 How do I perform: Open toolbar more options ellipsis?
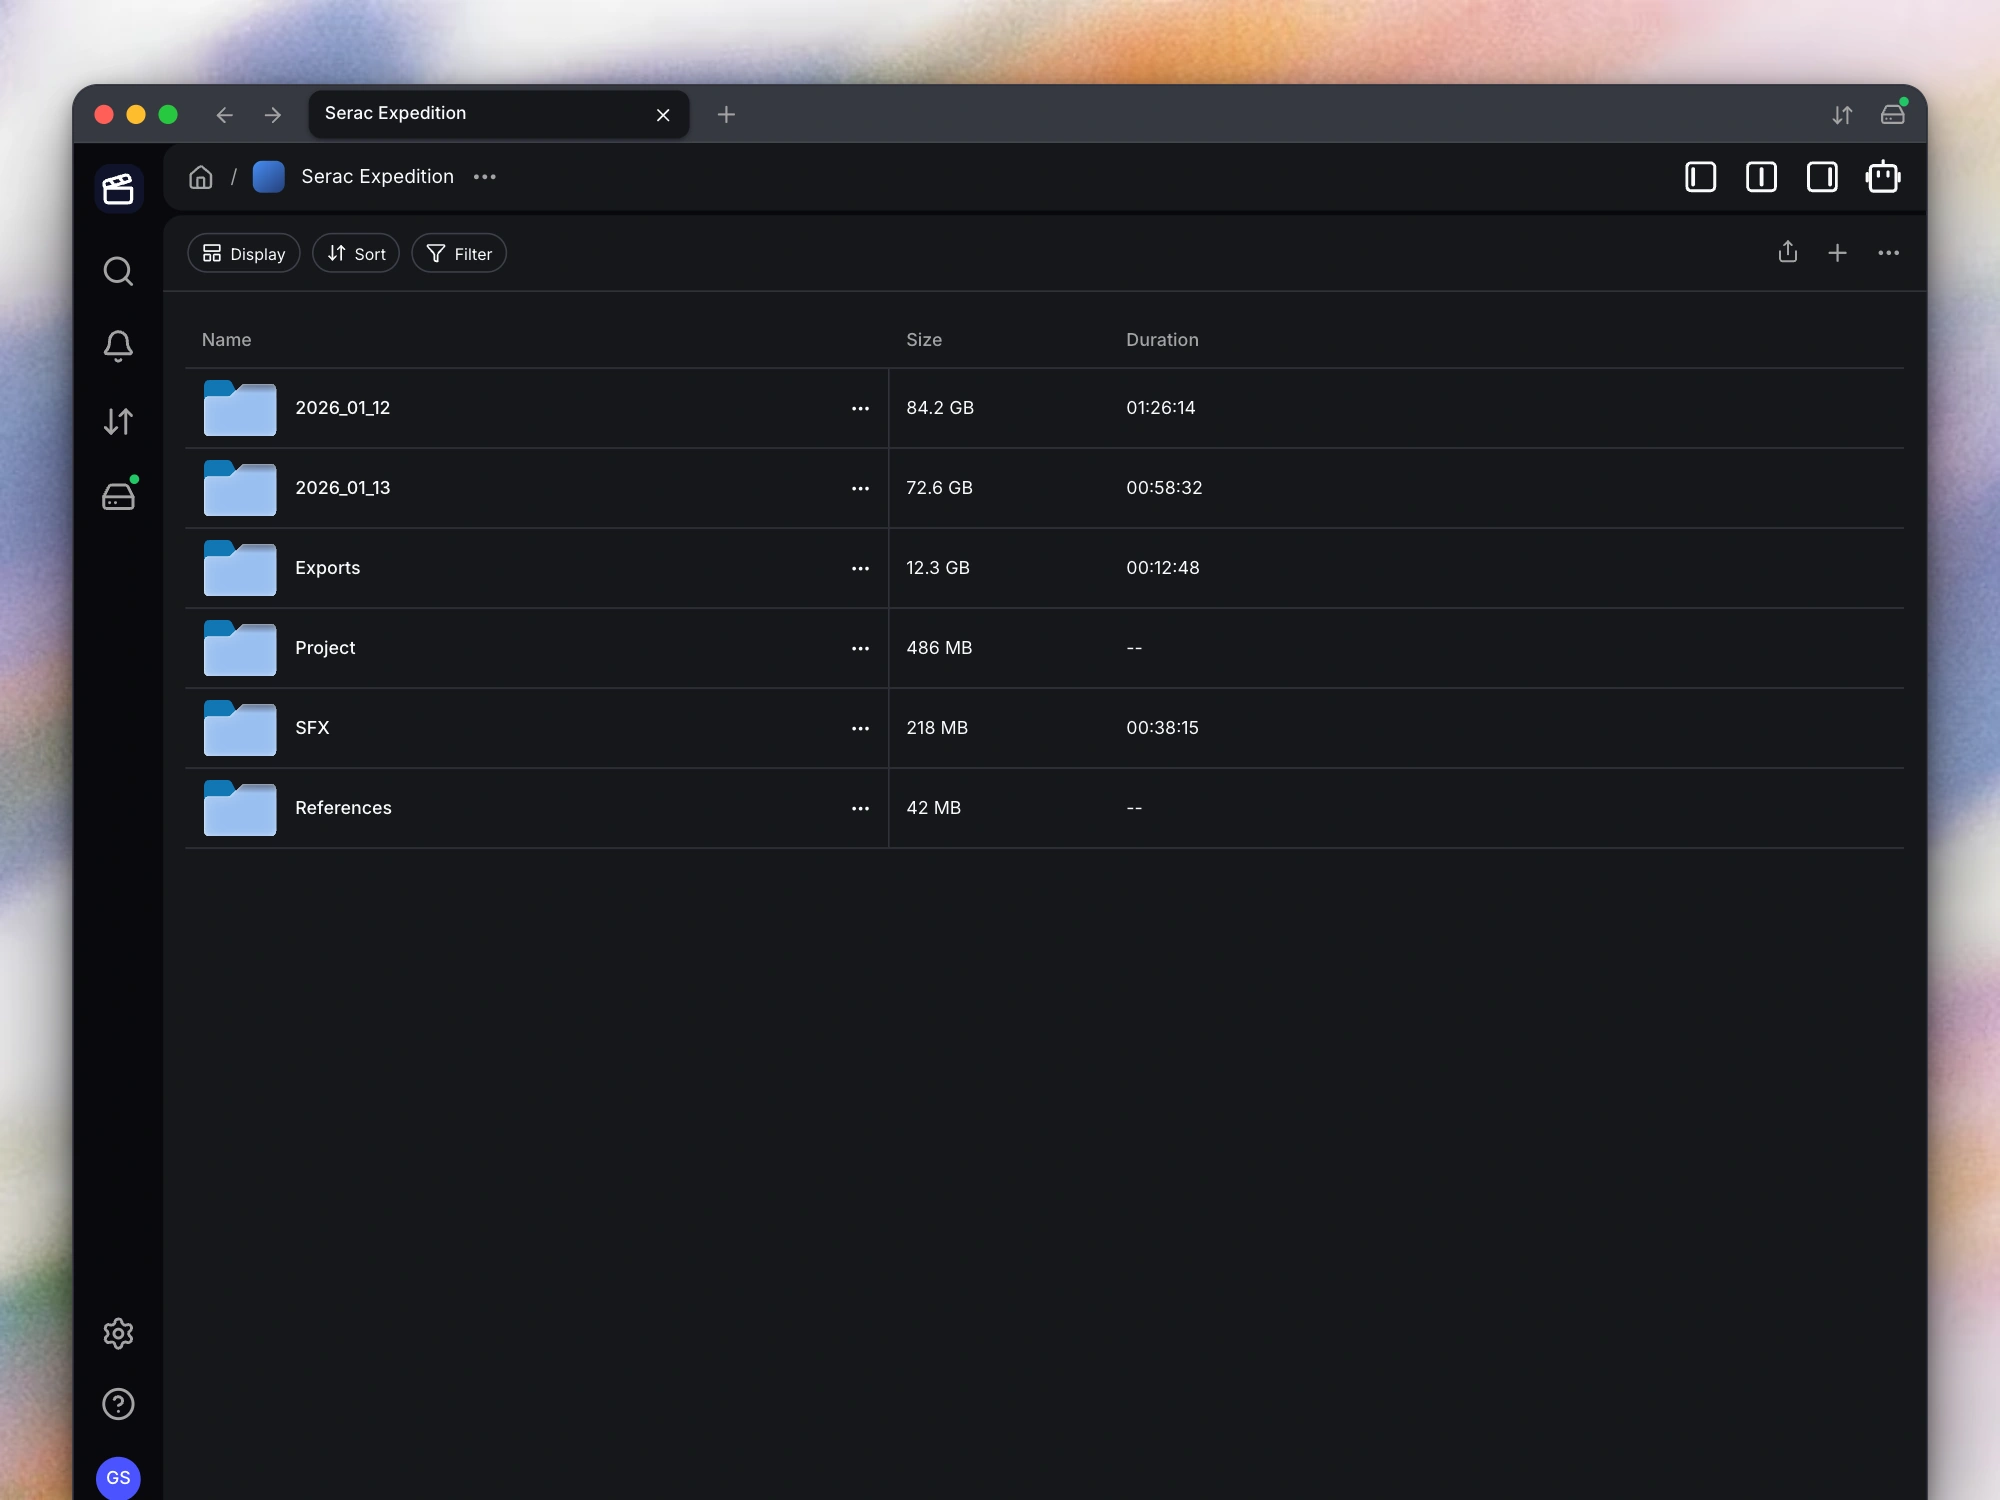(1888, 253)
